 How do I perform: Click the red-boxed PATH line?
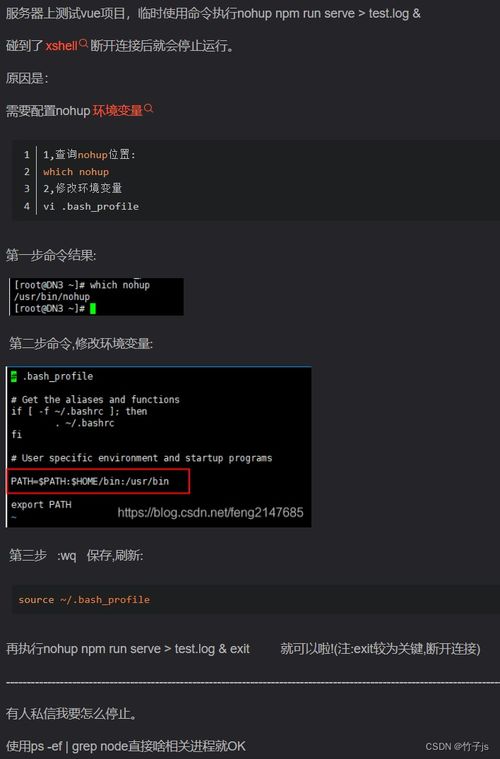click(x=98, y=481)
